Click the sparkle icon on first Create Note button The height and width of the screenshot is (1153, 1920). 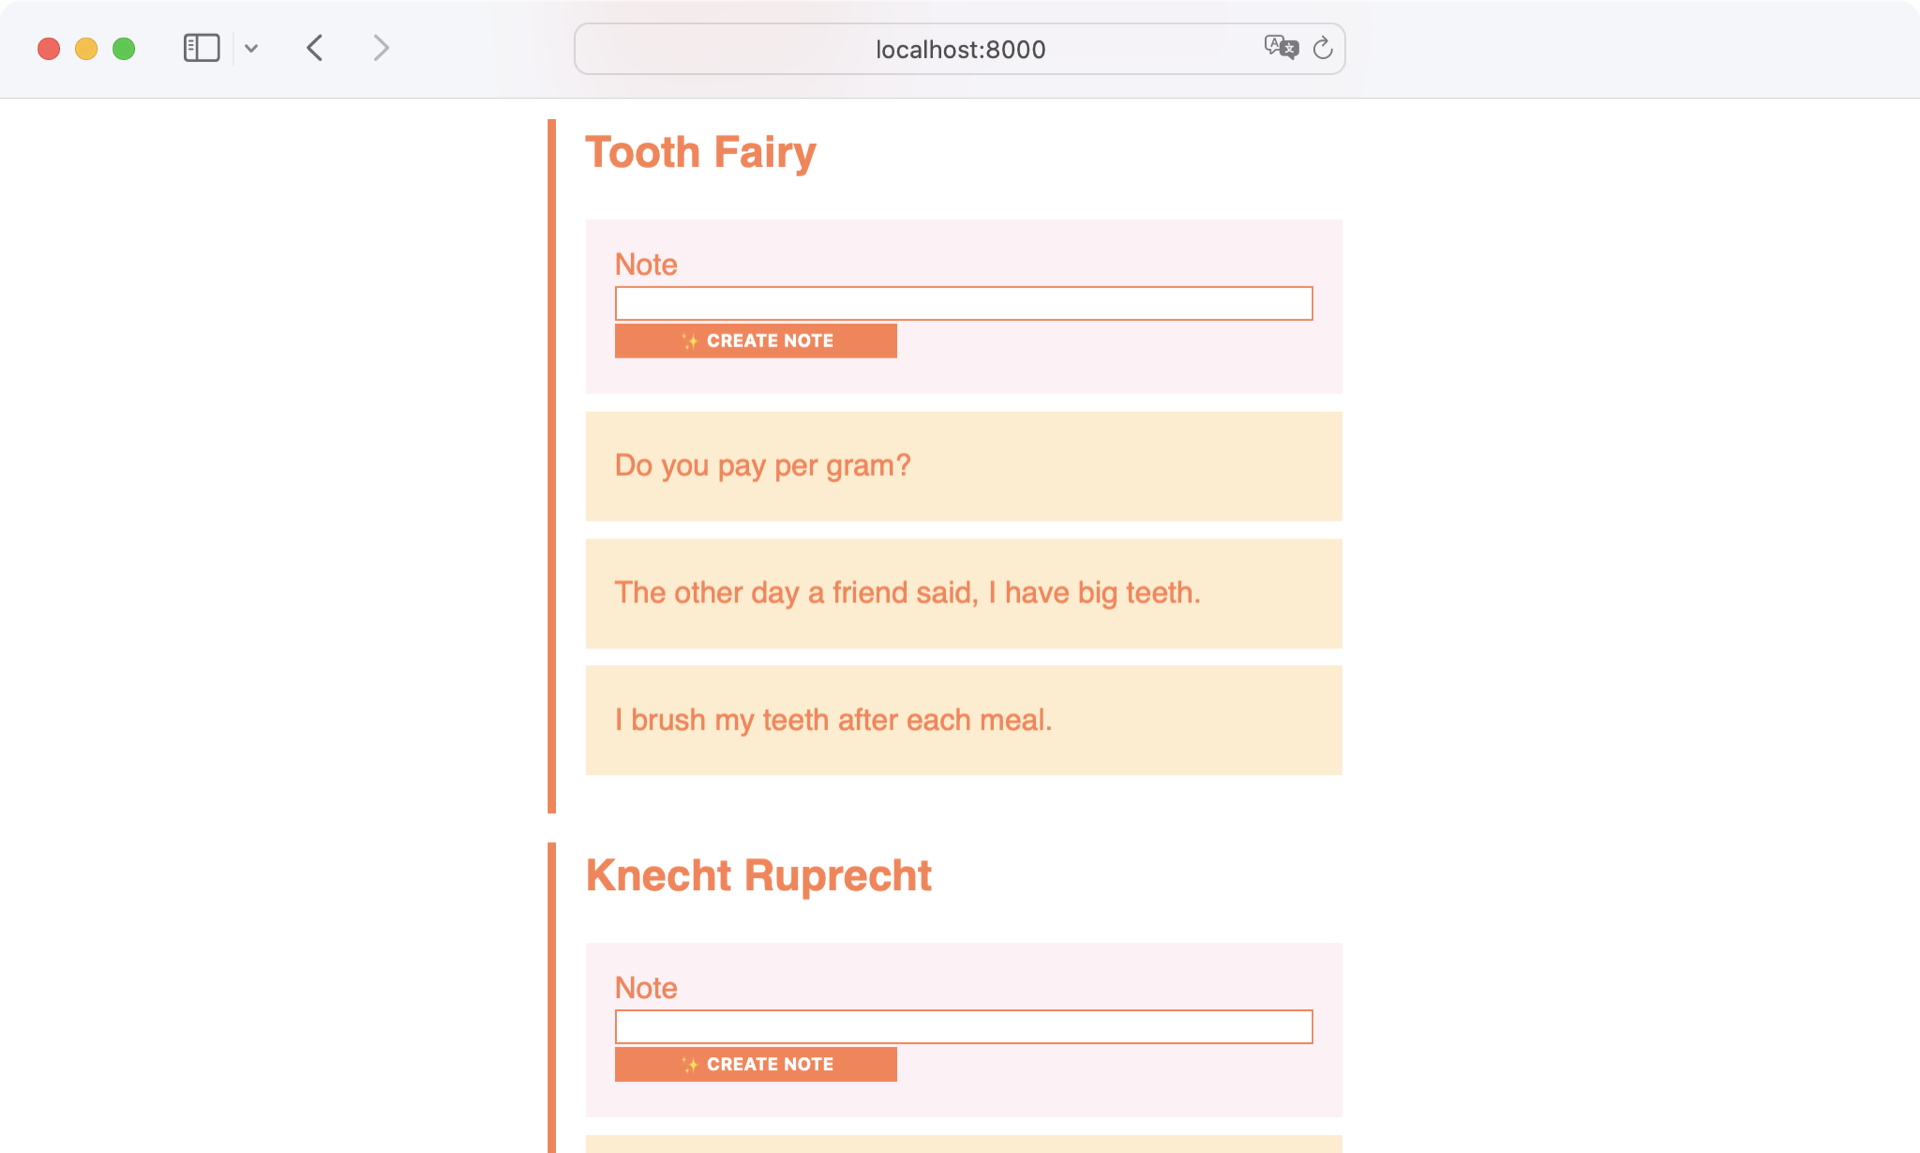(689, 340)
